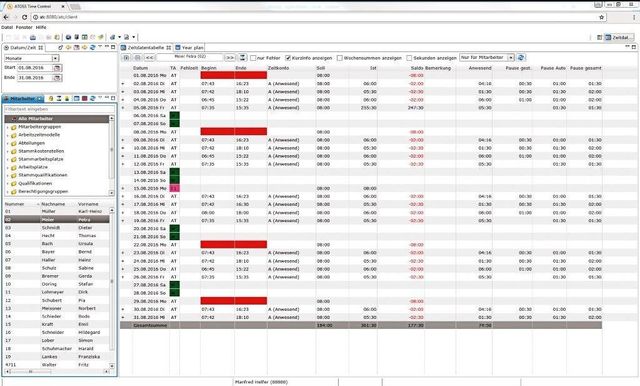The height and width of the screenshot is (386, 640).
Task: Enable the nur Fehler checkbox
Action: 253,58
